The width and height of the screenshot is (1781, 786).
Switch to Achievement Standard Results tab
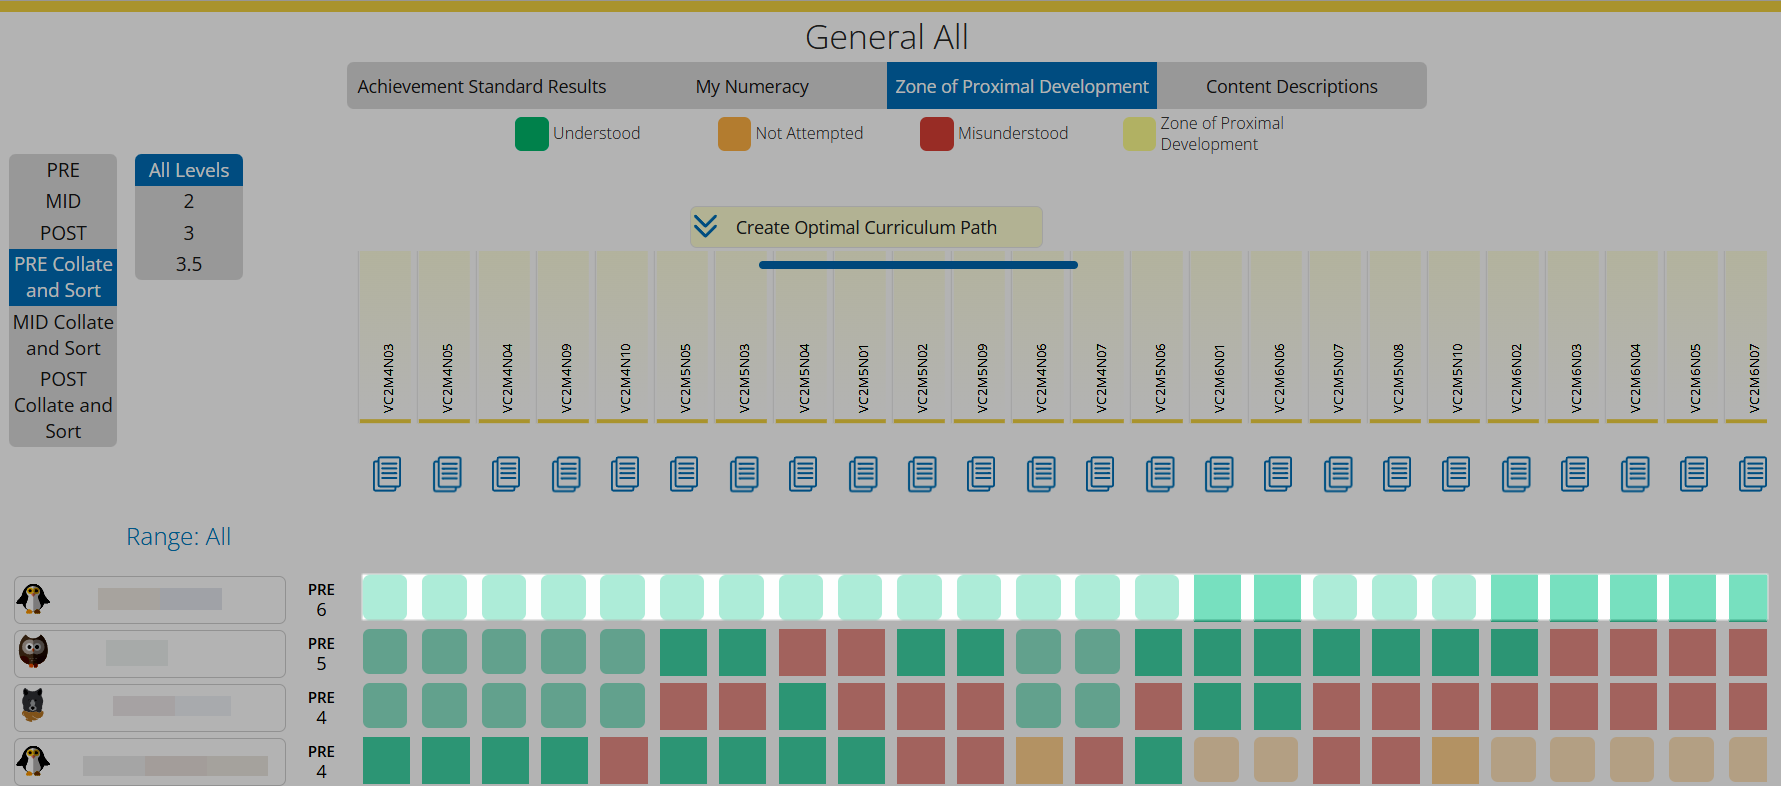point(482,86)
